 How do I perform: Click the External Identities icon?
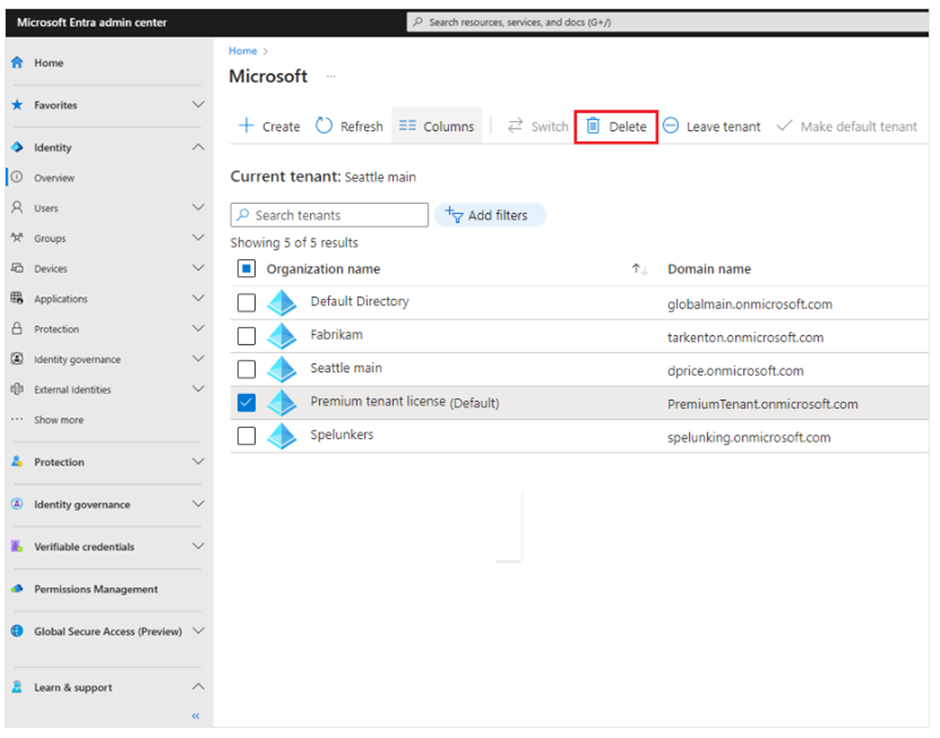point(17,389)
